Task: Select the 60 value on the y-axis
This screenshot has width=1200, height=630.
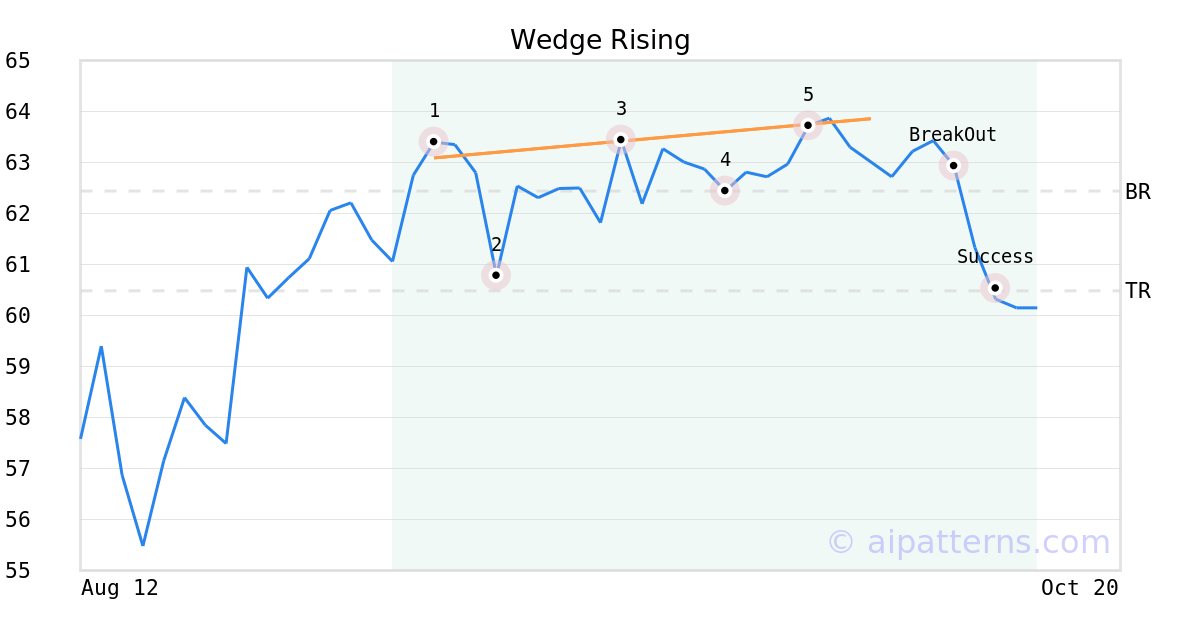Action: pos(18,316)
